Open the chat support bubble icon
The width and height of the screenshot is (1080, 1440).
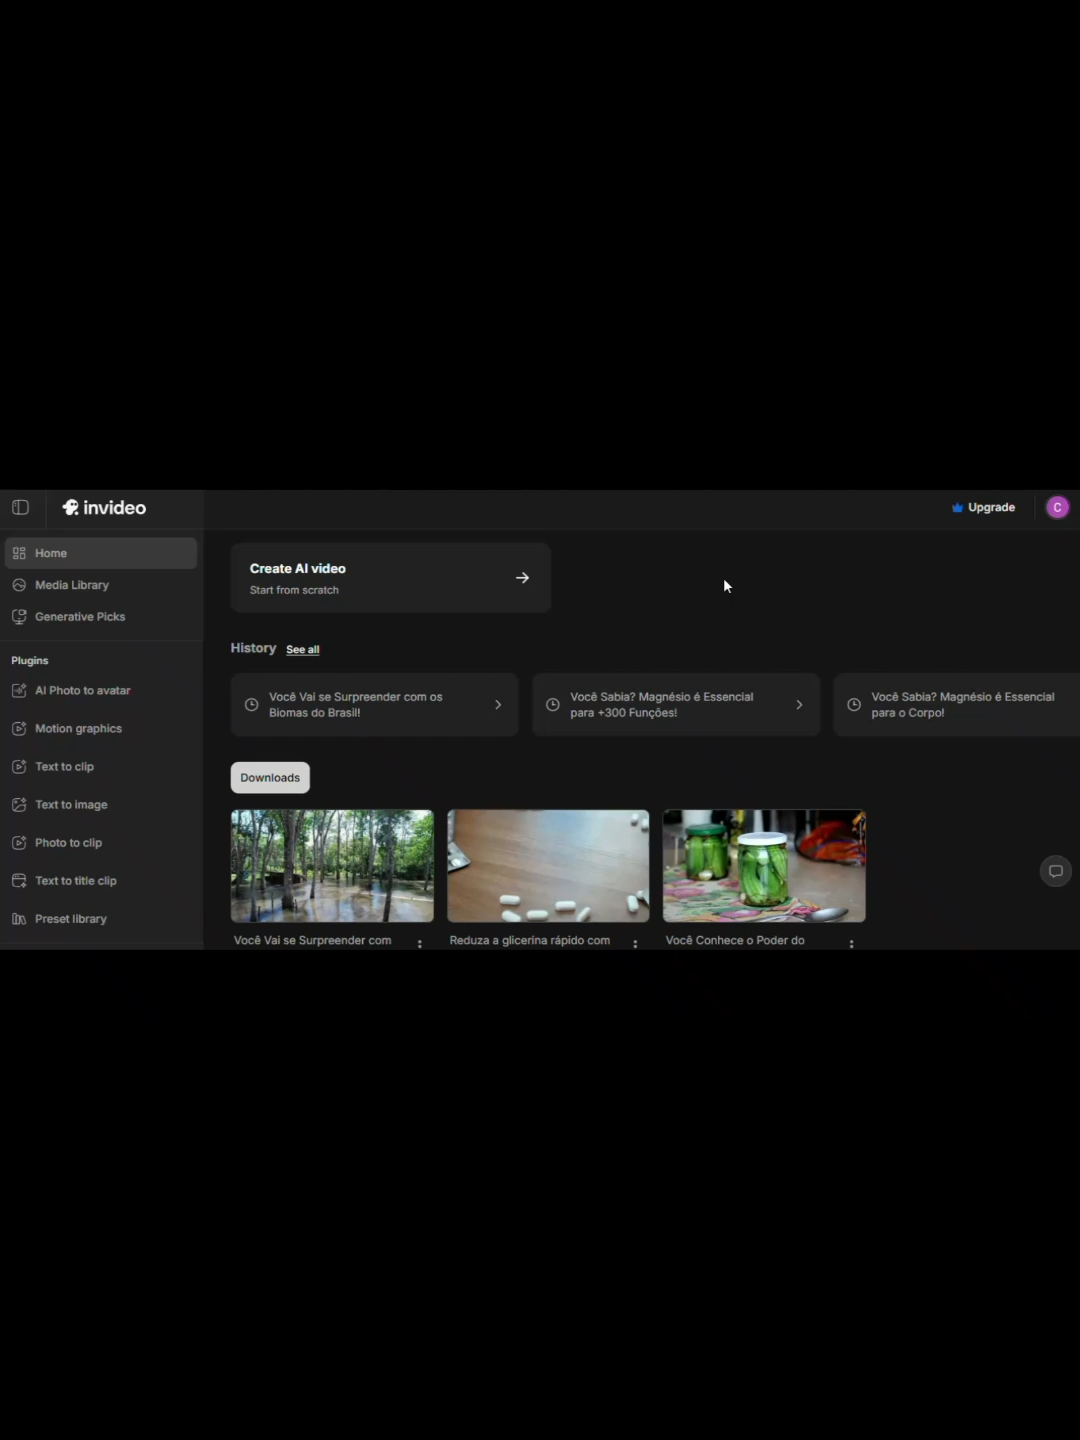(1056, 872)
